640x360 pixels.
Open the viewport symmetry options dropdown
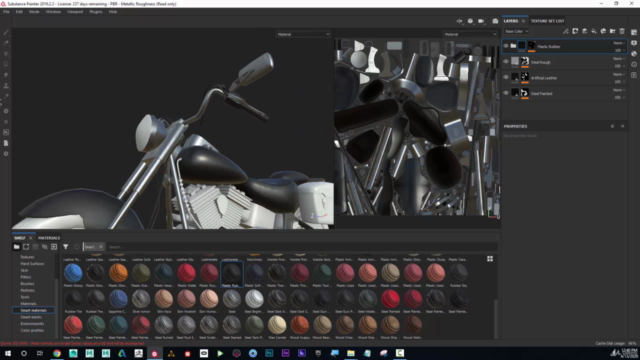tap(460, 21)
